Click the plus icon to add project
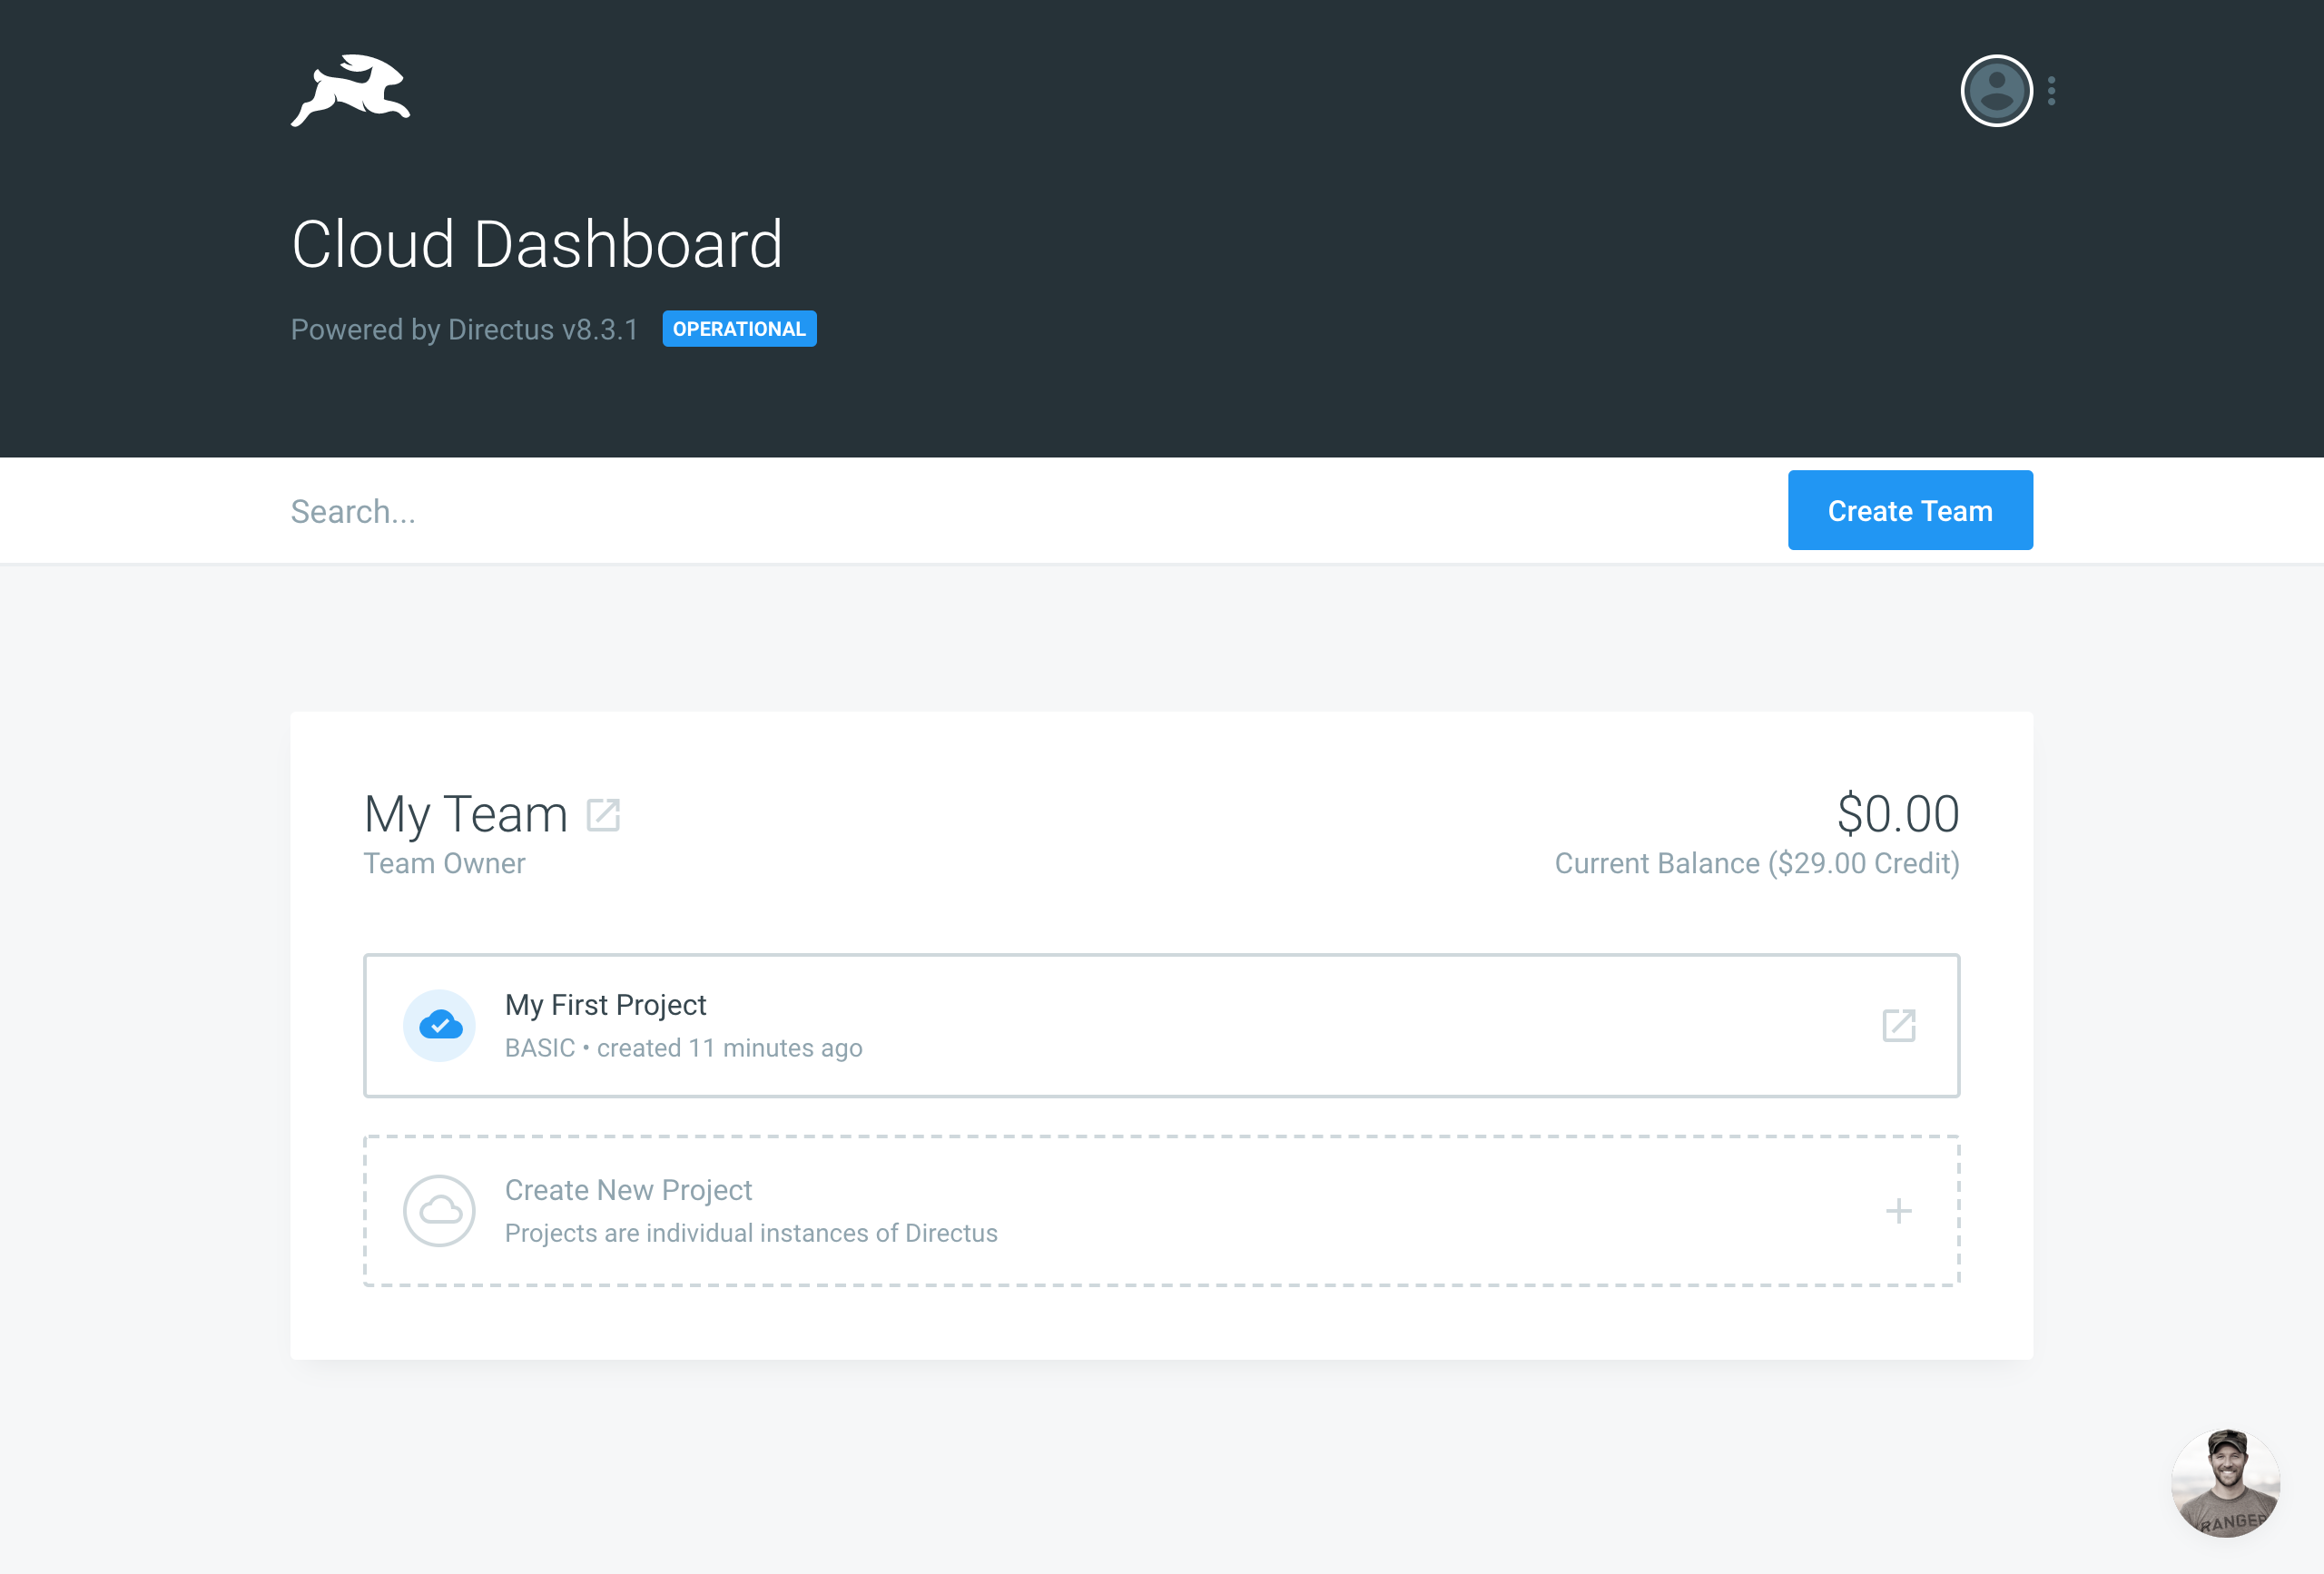This screenshot has width=2324, height=1574. [x=1898, y=1211]
